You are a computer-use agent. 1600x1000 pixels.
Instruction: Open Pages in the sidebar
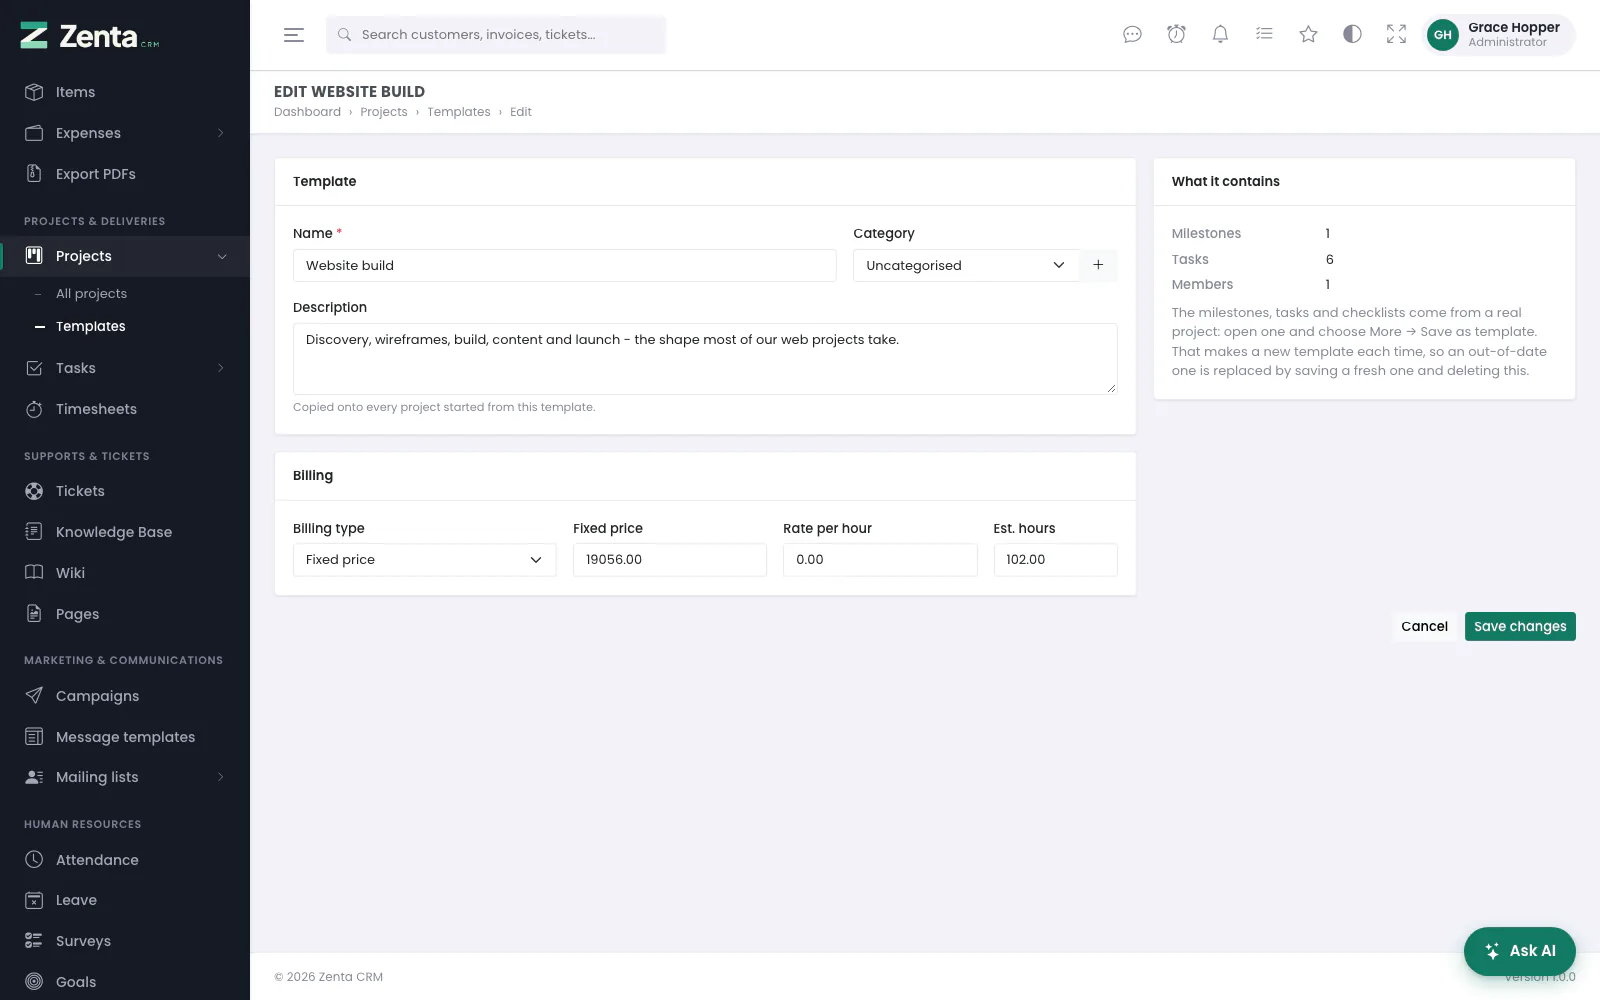coord(125,614)
